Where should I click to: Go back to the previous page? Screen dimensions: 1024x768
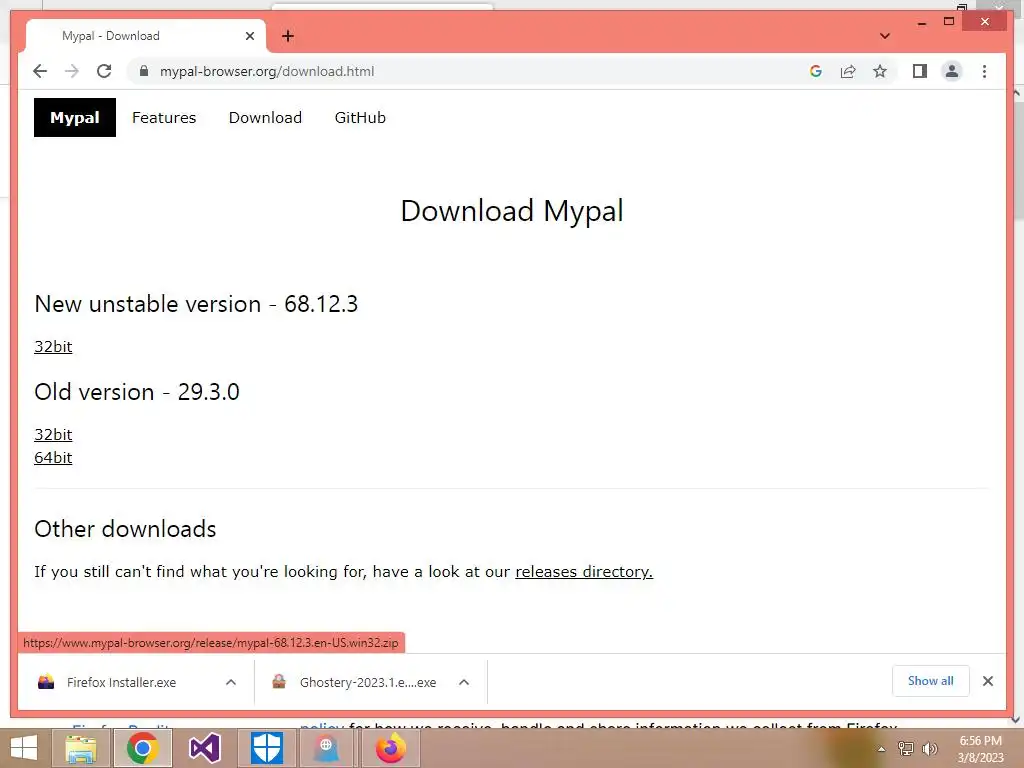(40, 71)
